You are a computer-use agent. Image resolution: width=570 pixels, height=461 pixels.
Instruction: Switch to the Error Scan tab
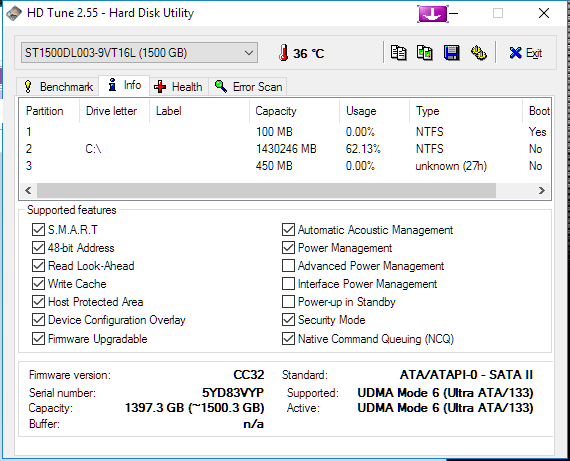coord(248,87)
